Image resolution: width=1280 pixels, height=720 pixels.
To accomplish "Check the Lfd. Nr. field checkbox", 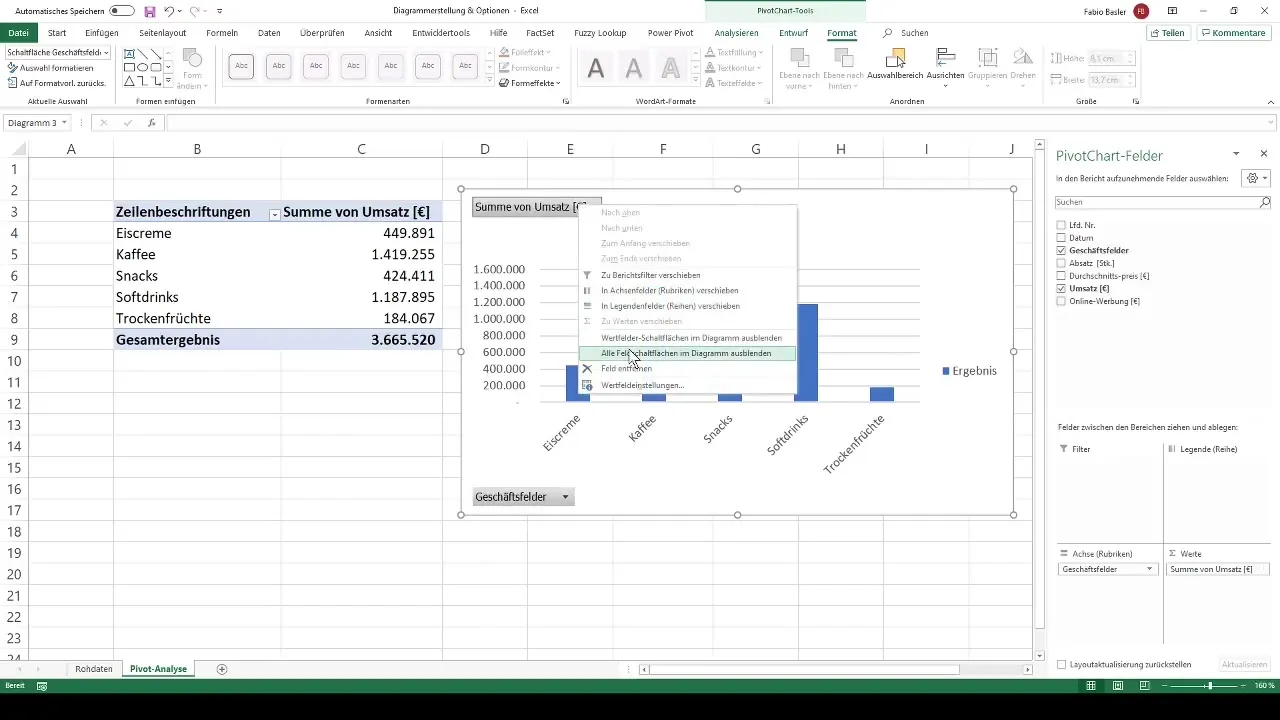I will pyautogui.click(x=1062, y=225).
